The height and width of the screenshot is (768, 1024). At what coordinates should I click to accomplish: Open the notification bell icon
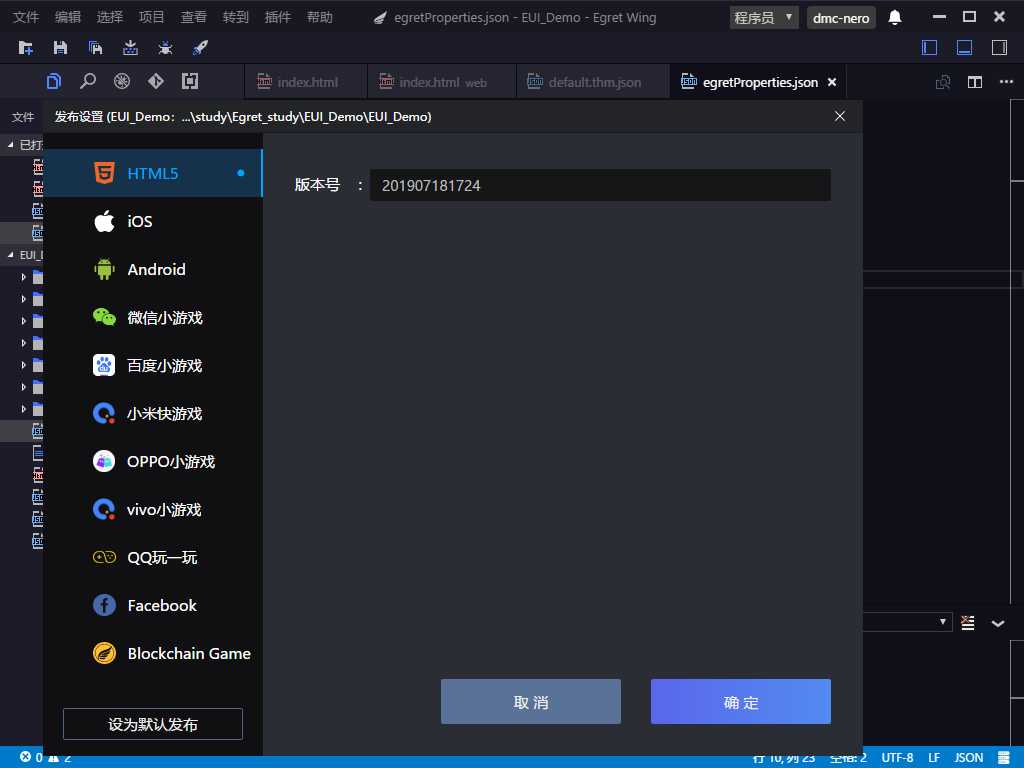coord(895,18)
